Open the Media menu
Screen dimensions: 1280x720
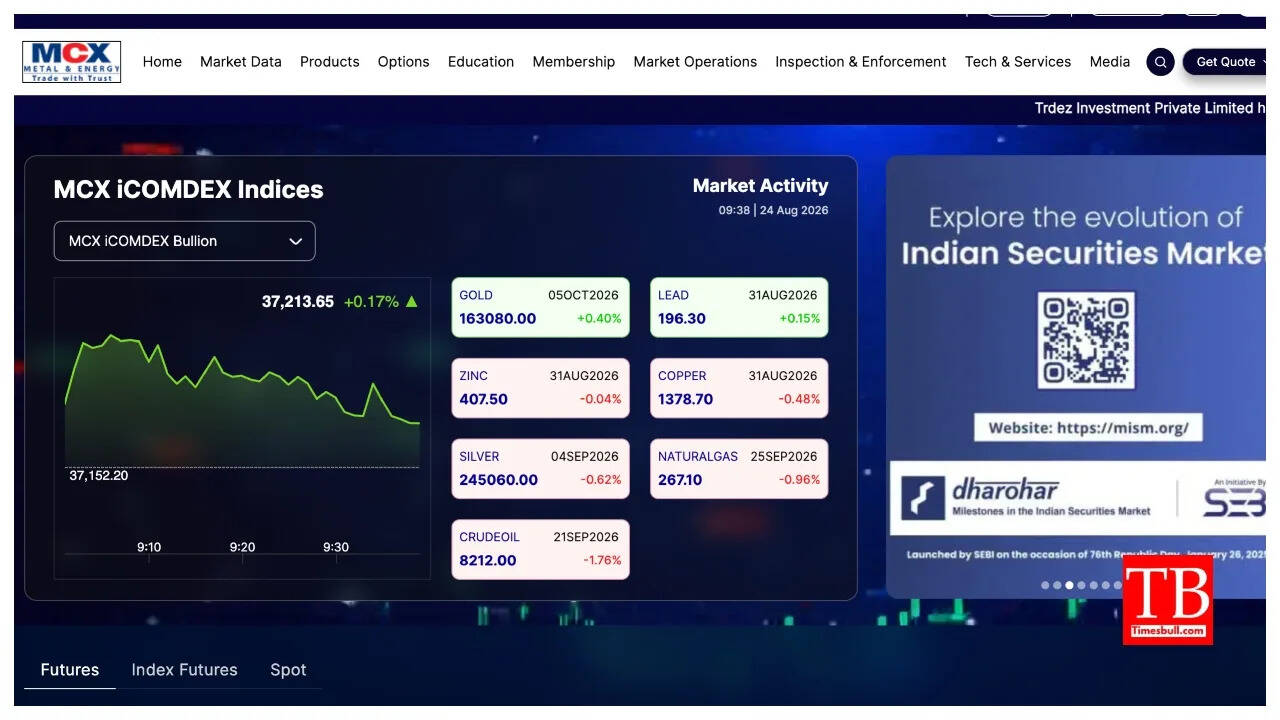point(1110,62)
